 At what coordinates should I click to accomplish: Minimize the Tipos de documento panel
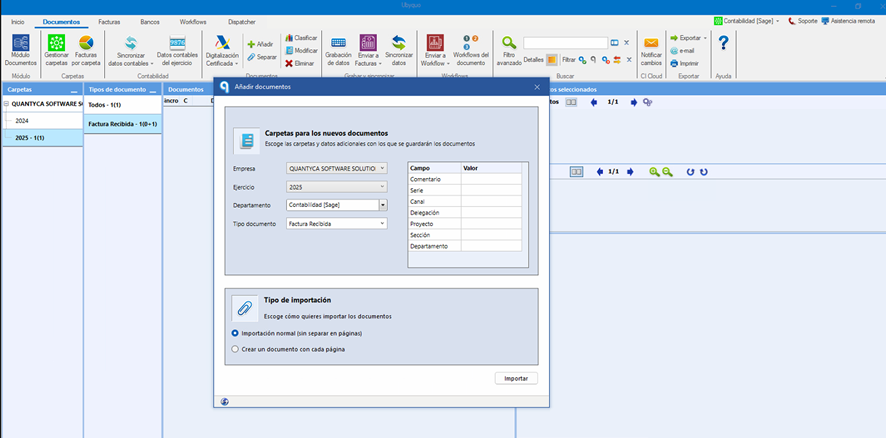click(153, 90)
